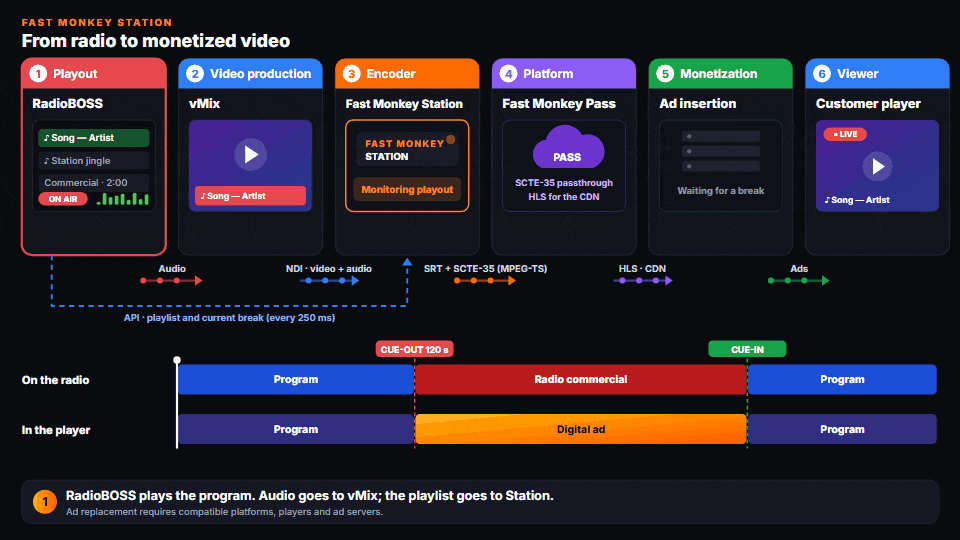Select the Monetization card header
This screenshot has width=960, height=540.
click(721, 73)
